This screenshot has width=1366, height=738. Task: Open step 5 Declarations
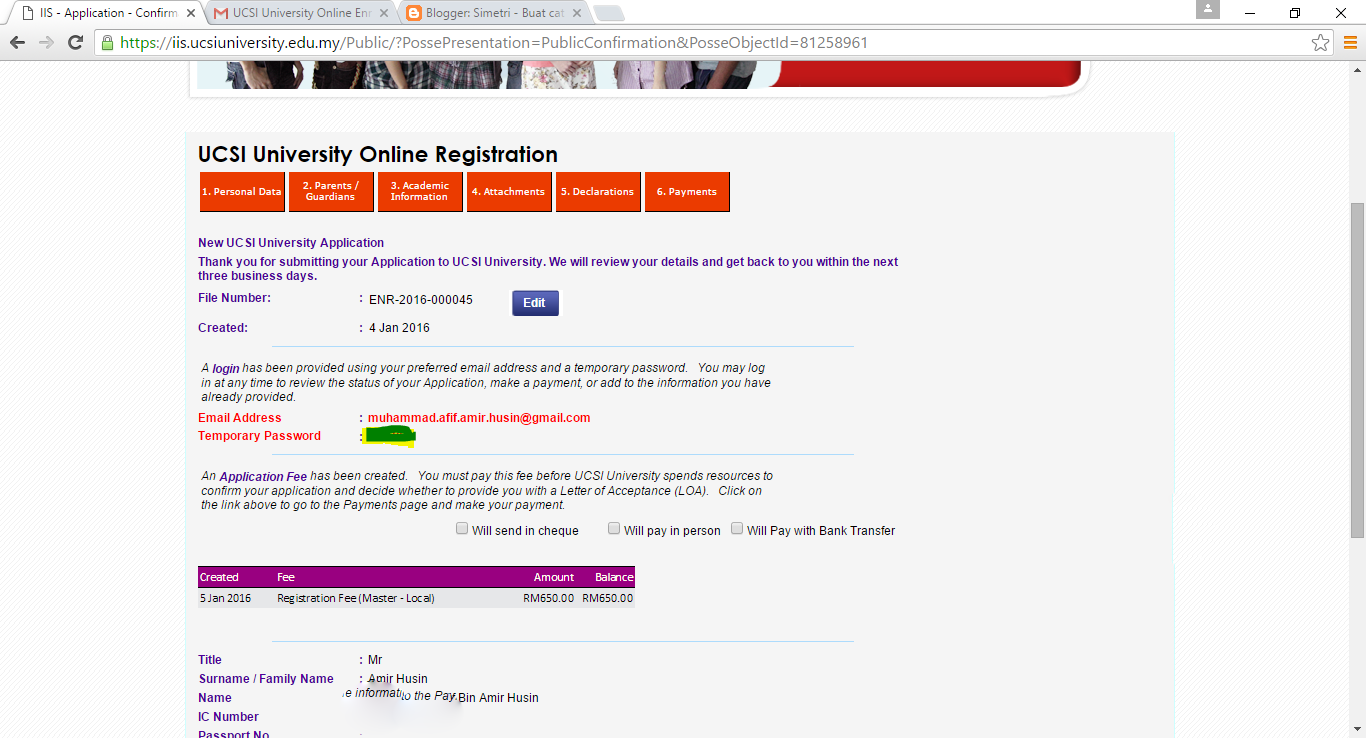coord(598,192)
